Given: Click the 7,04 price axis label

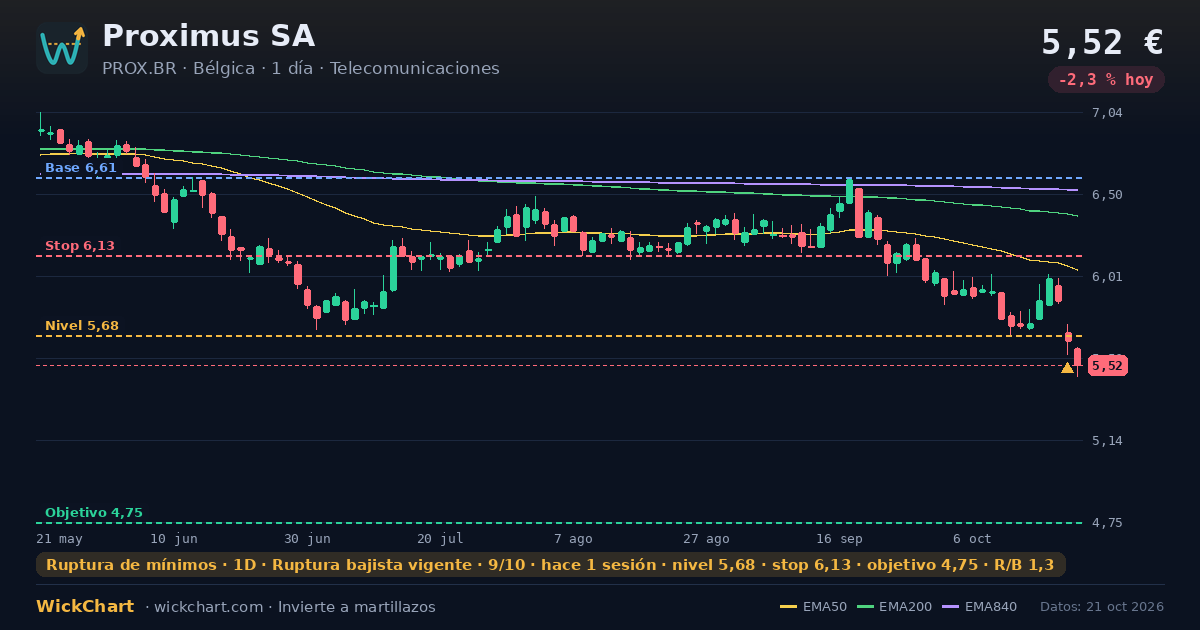Looking at the screenshot, I should pos(1107,113).
